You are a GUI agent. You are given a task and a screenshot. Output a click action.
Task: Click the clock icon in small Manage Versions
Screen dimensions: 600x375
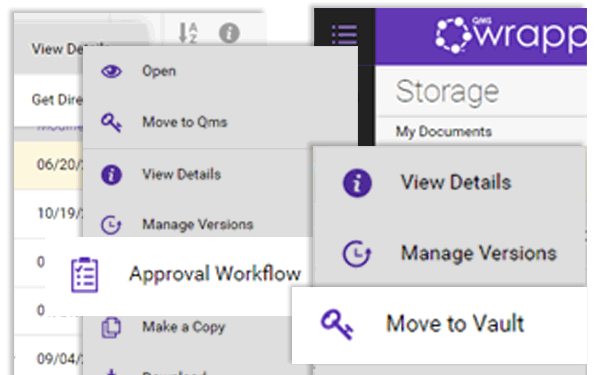tap(111, 225)
